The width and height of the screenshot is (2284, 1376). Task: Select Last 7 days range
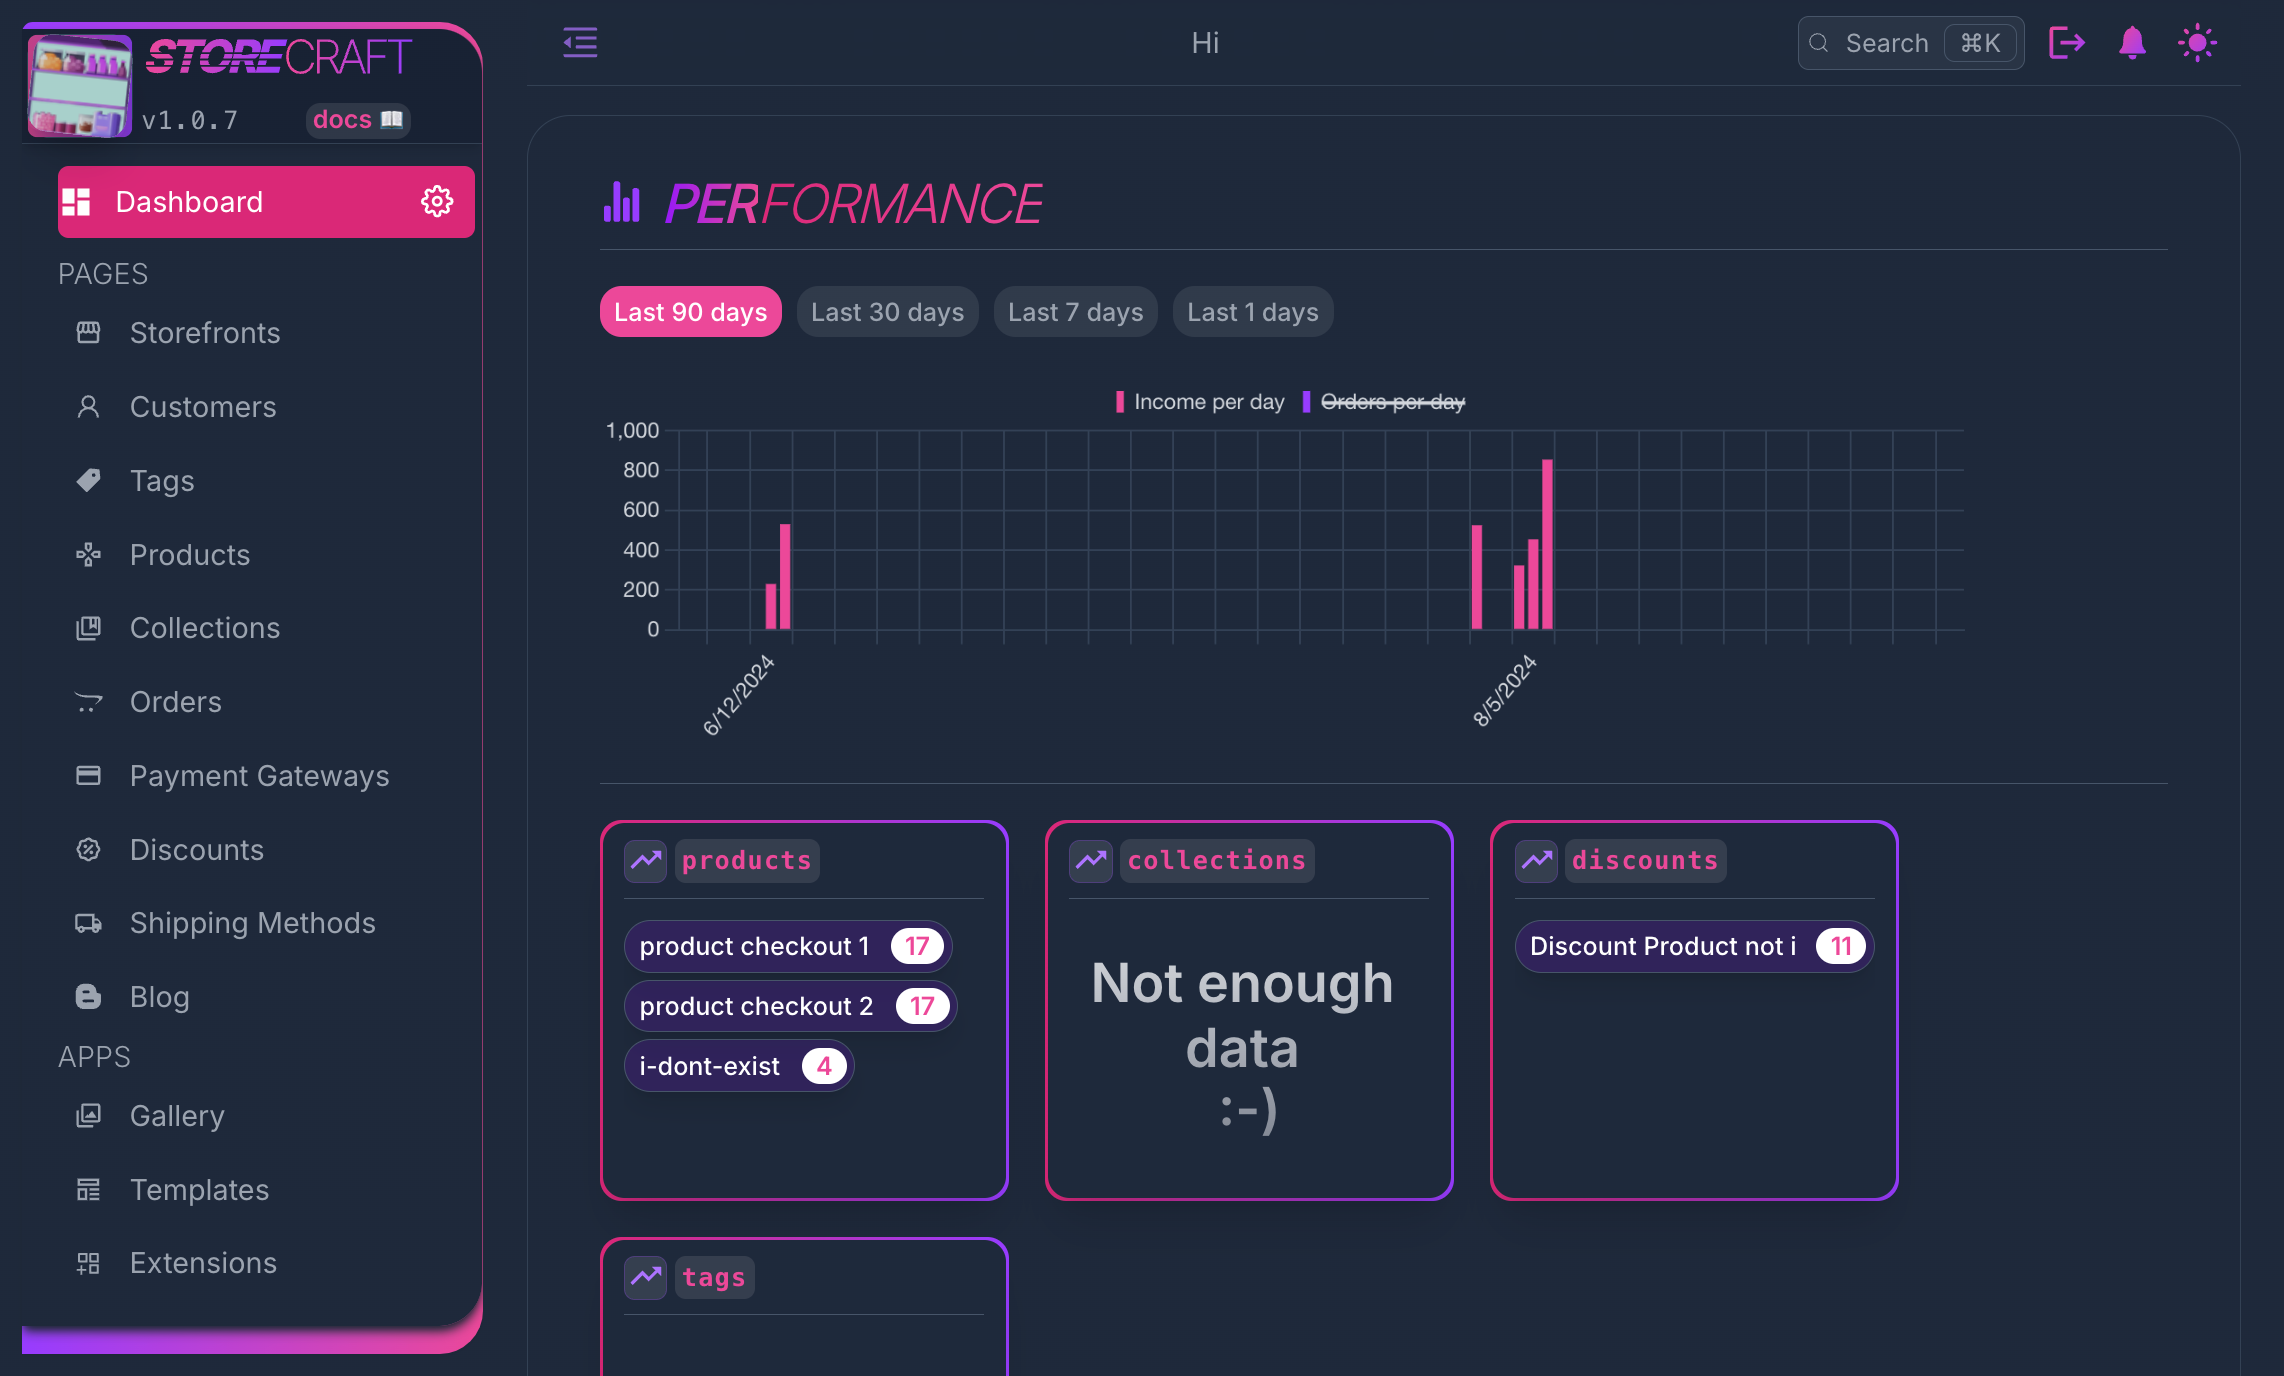coord(1075,312)
